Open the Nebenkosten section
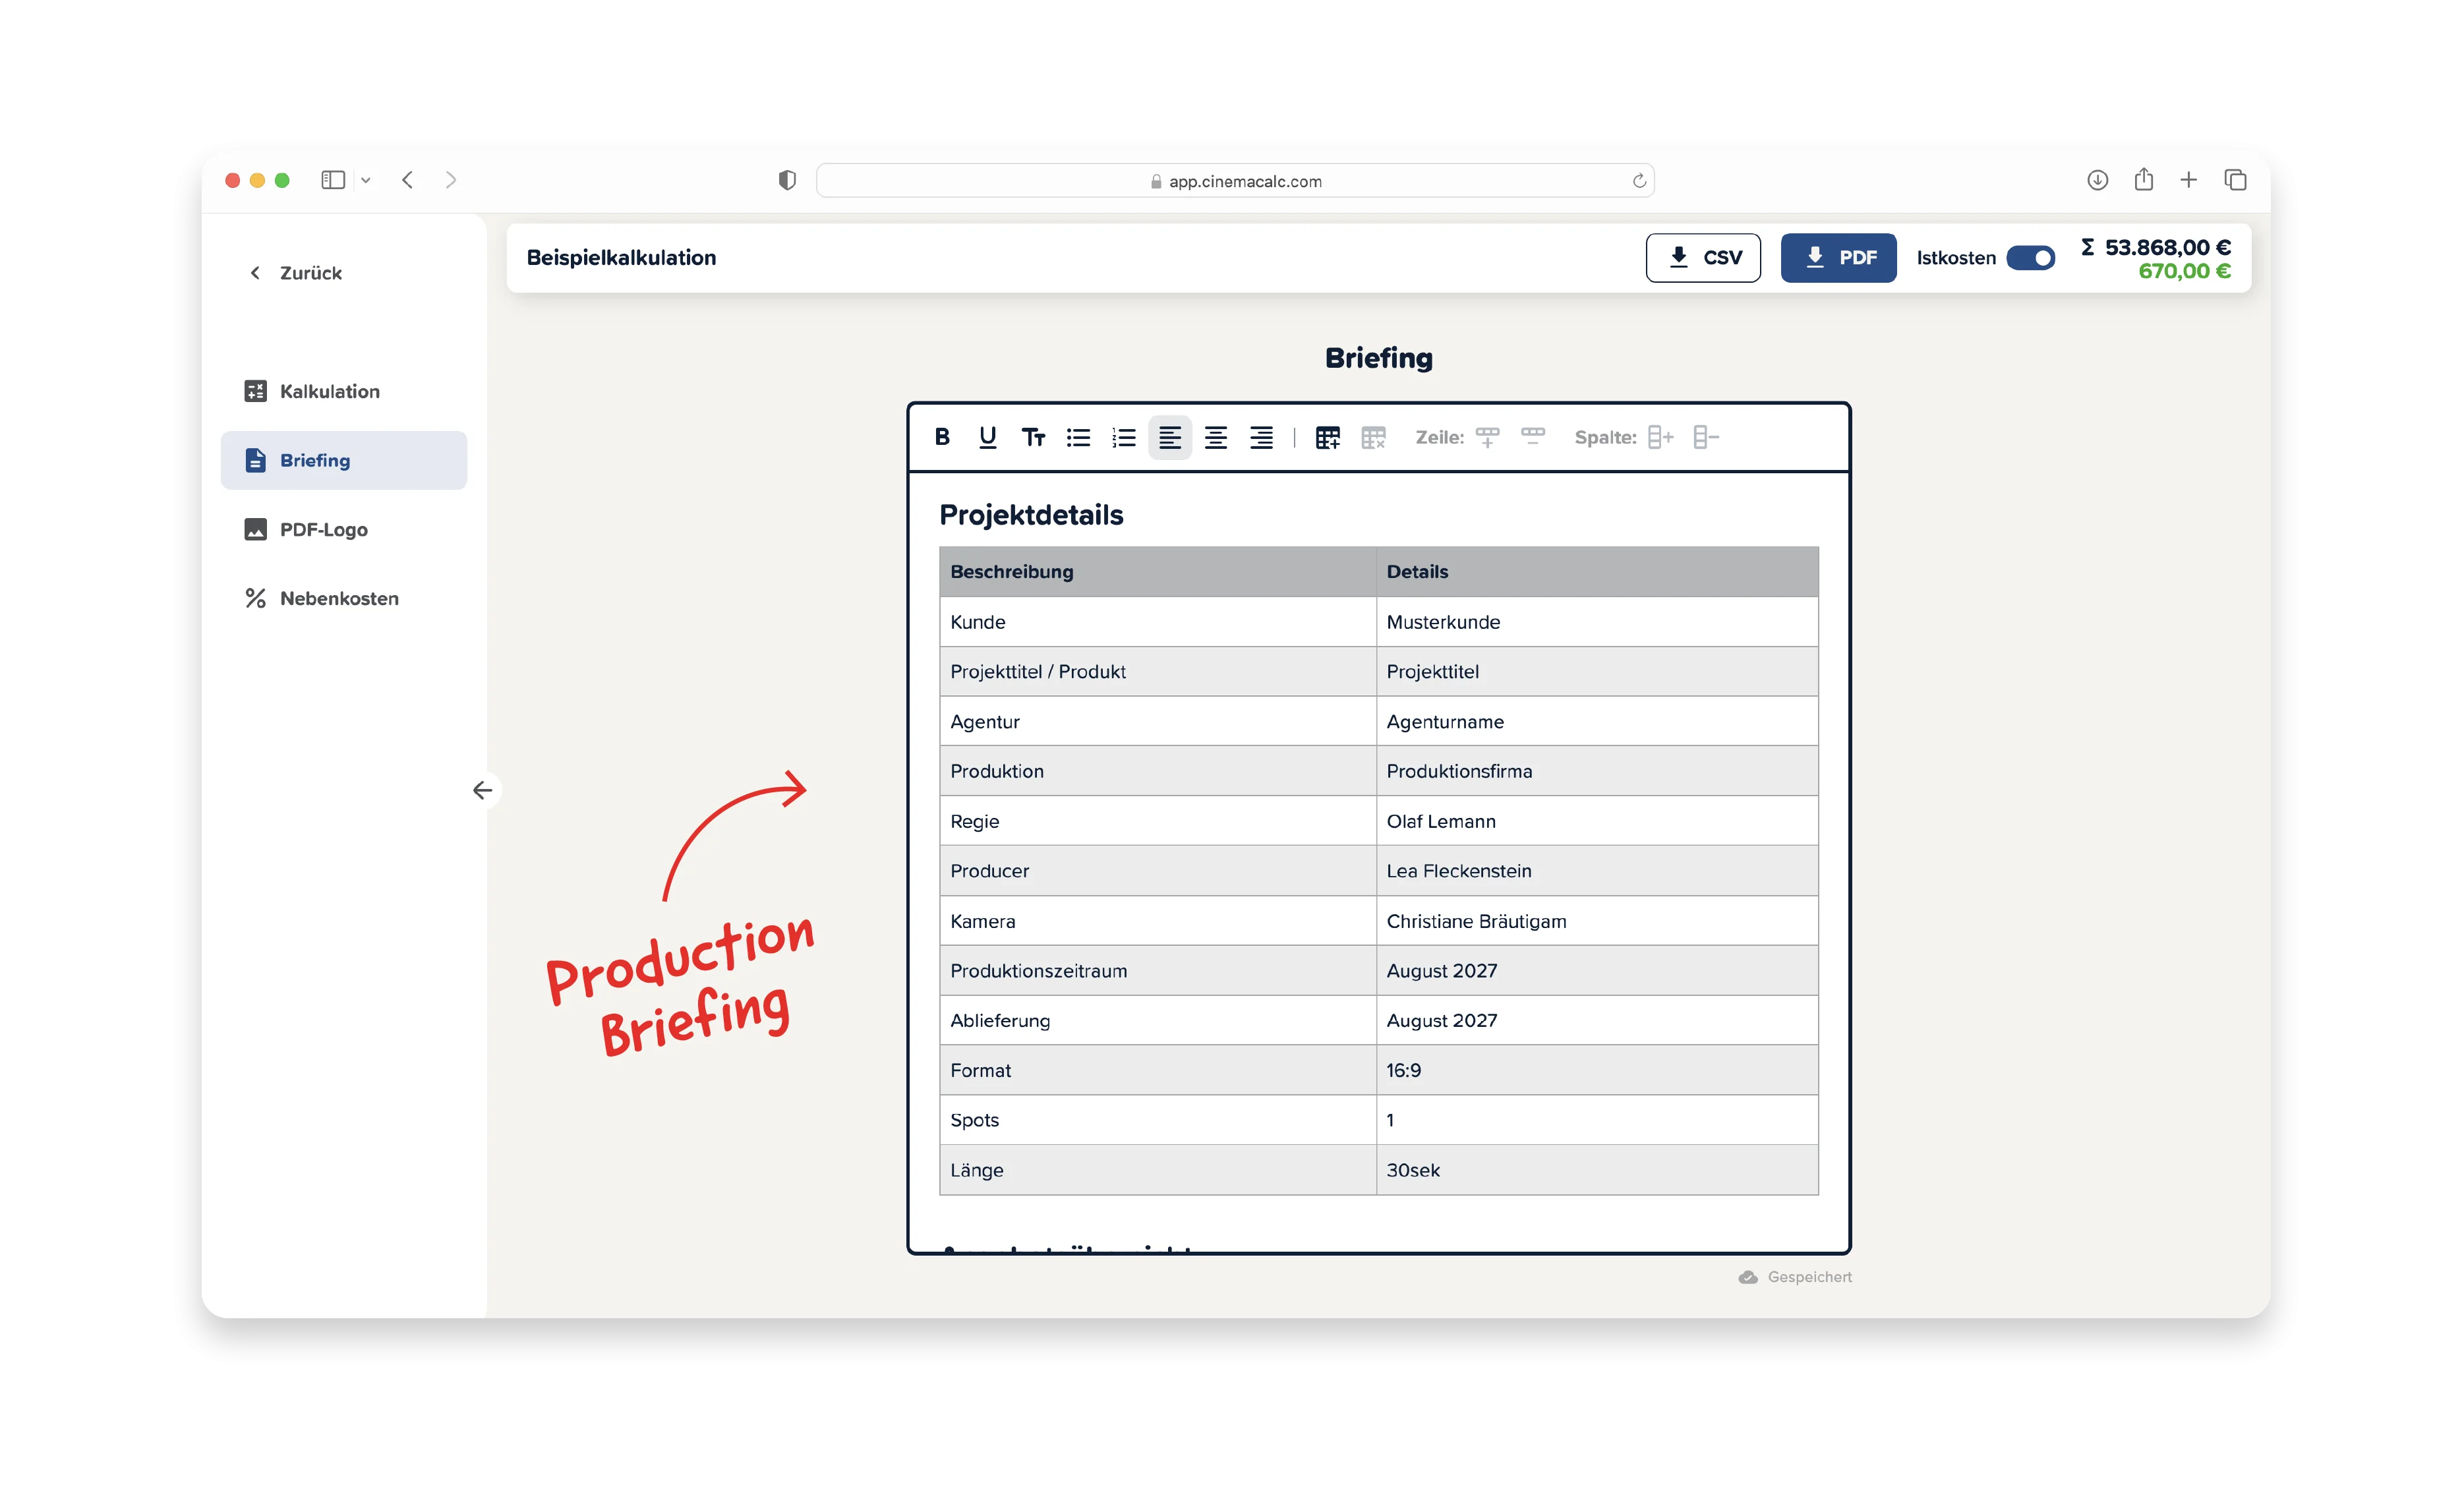Screen dimensions: 2464x1485 pos(338,598)
